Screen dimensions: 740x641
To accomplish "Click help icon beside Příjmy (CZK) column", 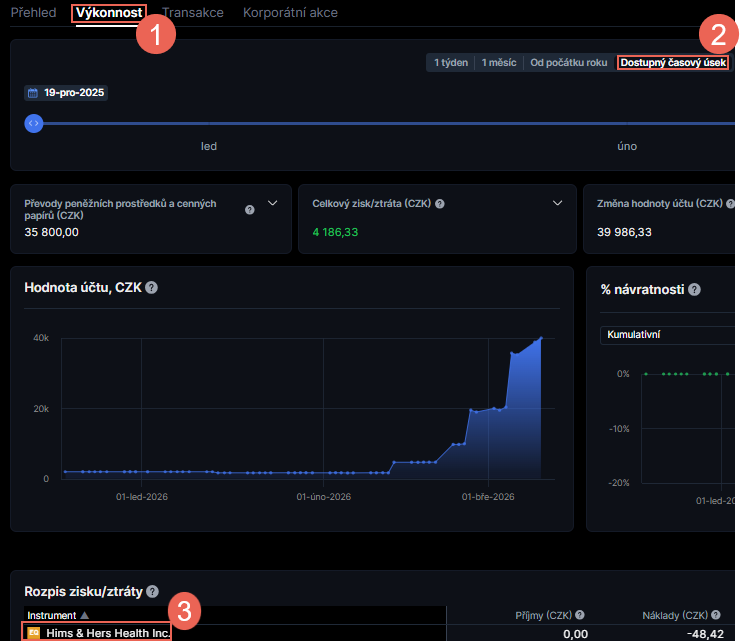I will [x=580, y=615].
